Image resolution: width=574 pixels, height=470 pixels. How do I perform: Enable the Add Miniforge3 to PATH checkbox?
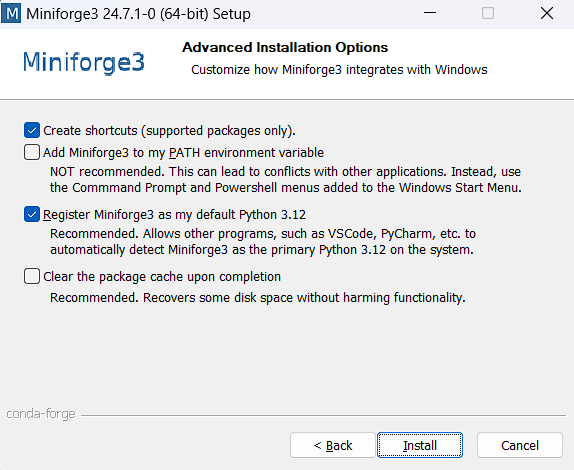coord(32,152)
